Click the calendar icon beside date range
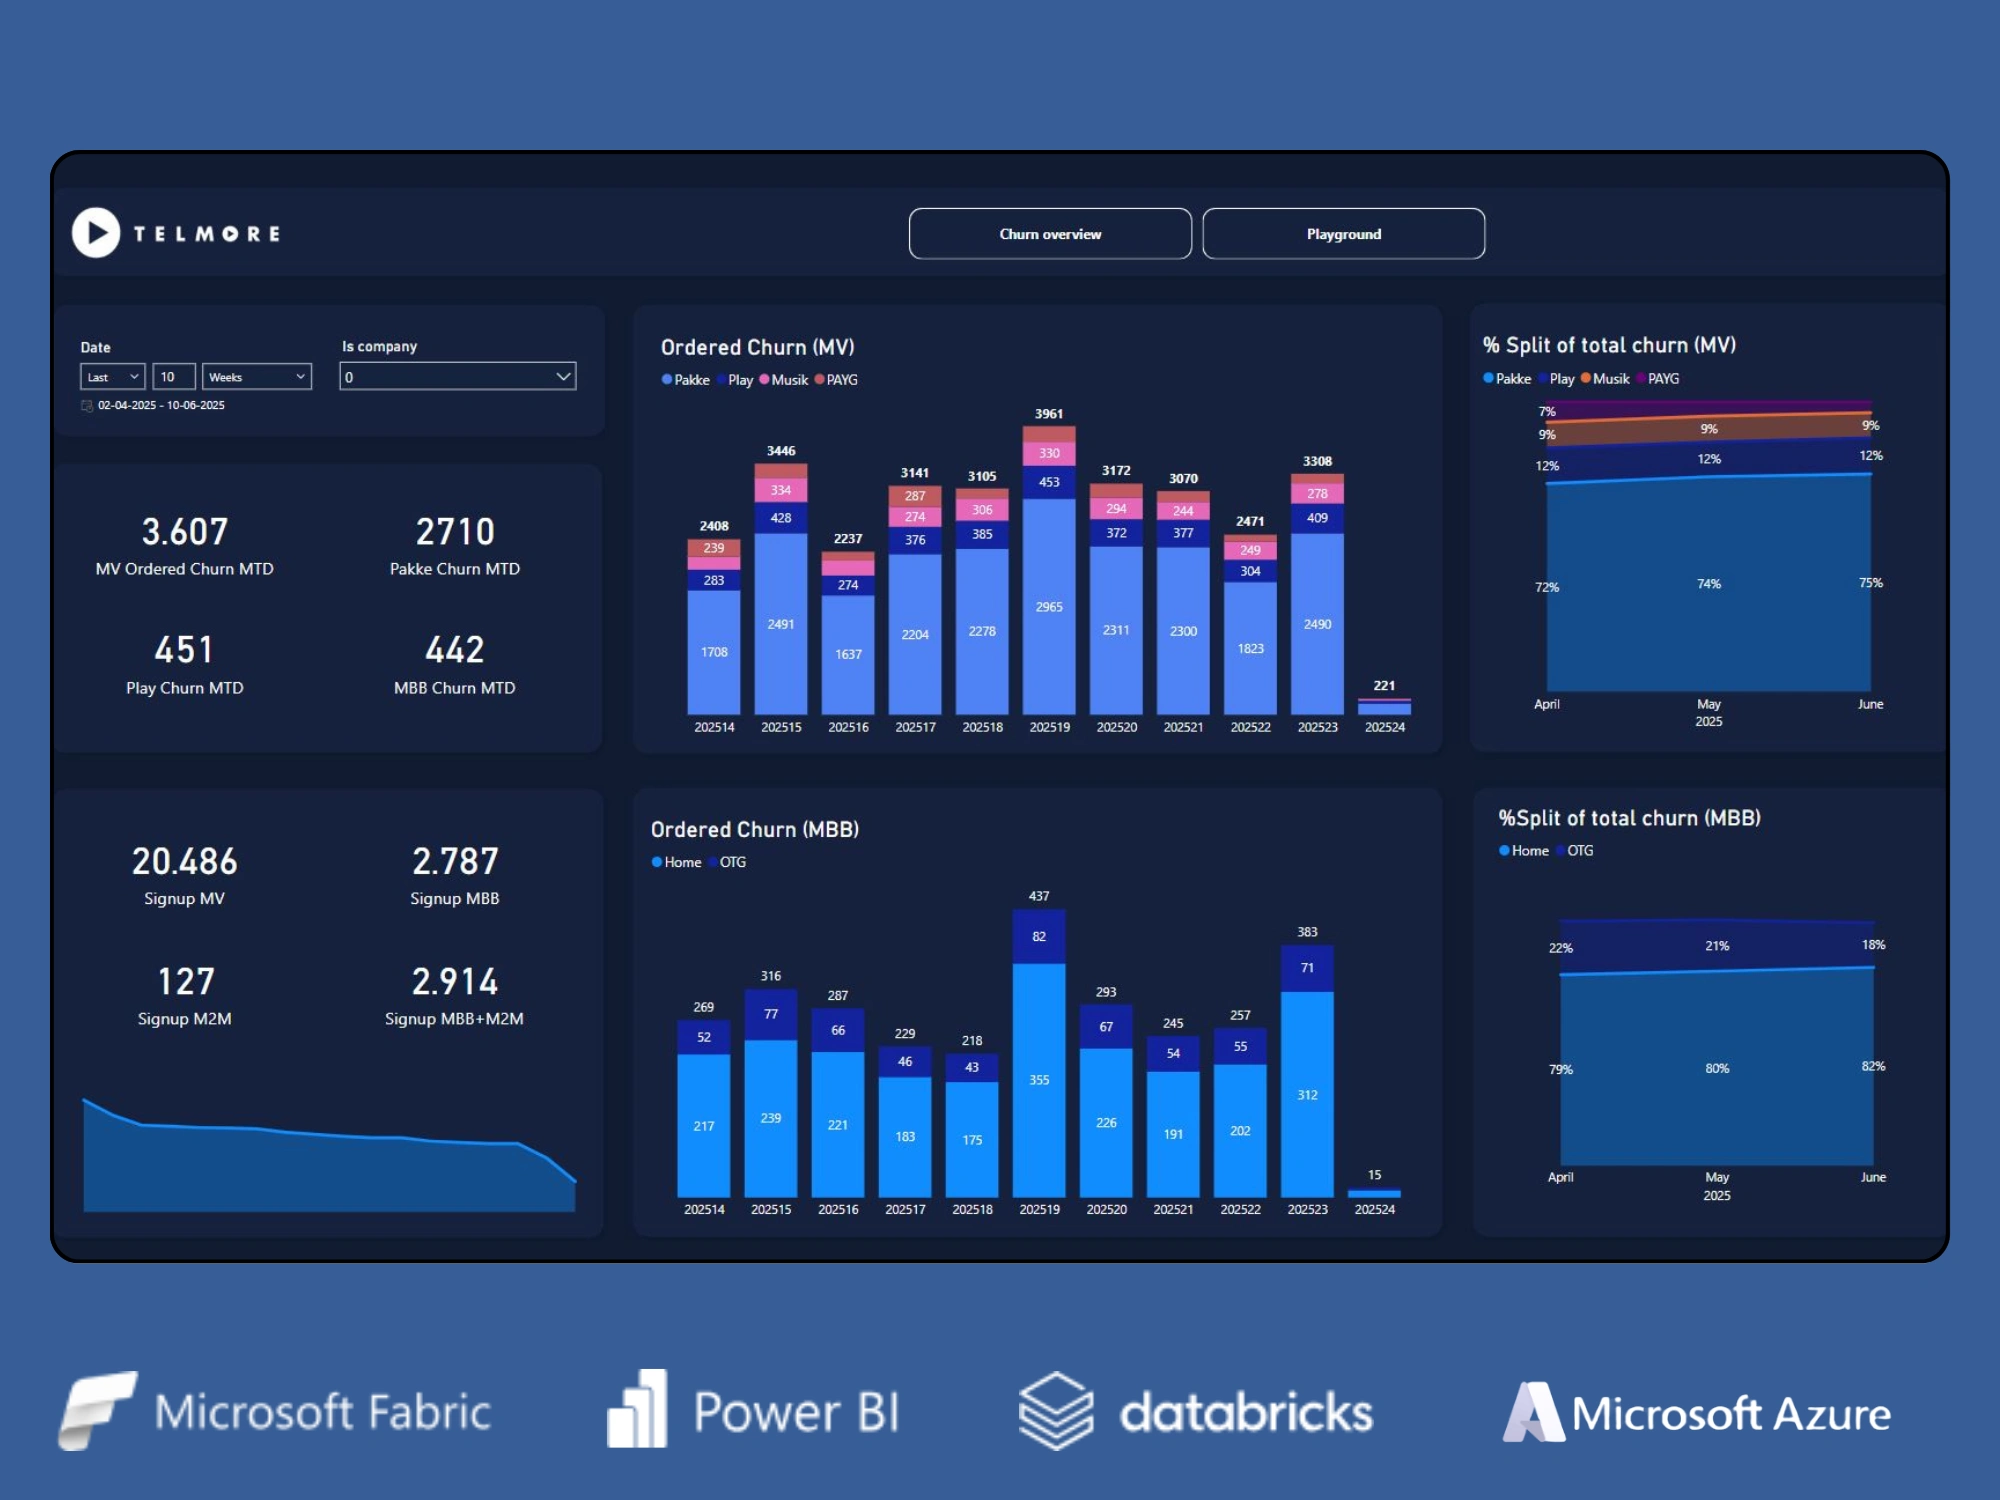The image size is (2000, 1500). (x=87, y=405)
